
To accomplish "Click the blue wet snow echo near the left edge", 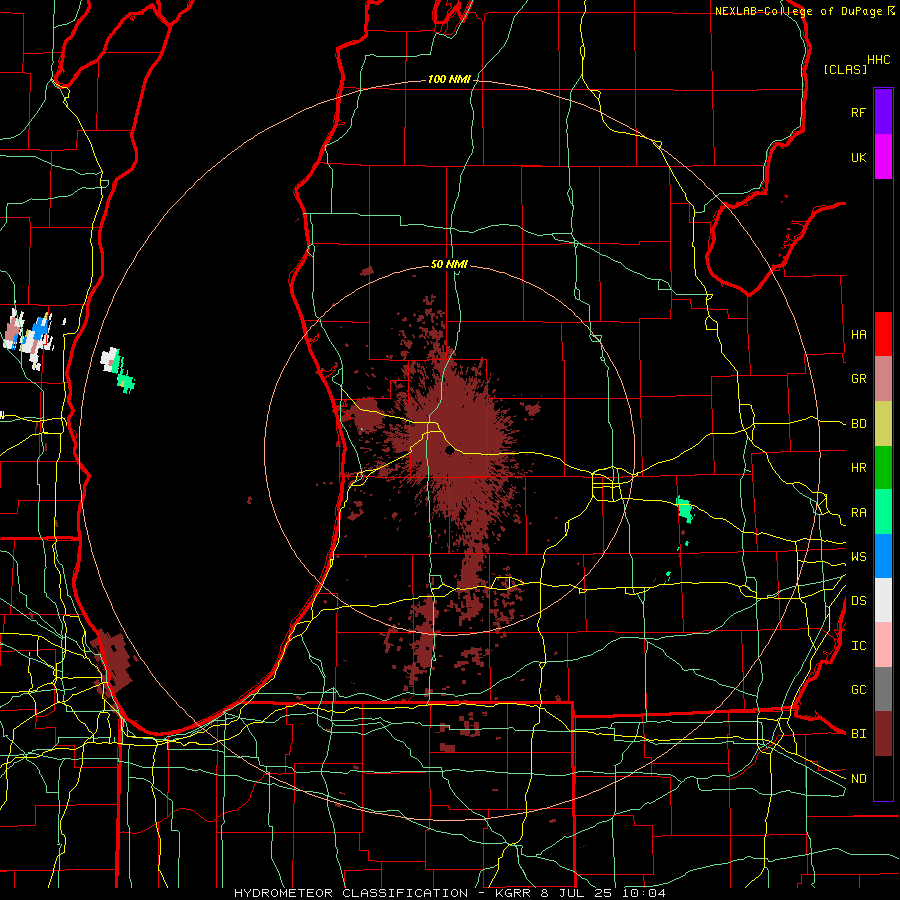I will point(40,327).
